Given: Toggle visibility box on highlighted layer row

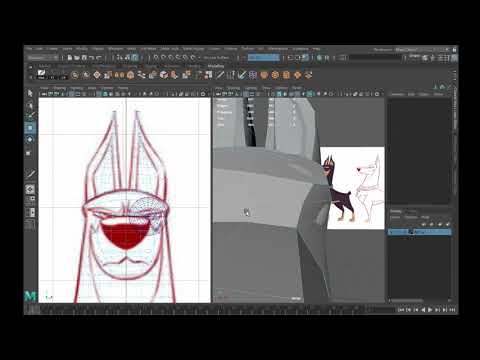Looking at the screenshot, I should 392,232.
